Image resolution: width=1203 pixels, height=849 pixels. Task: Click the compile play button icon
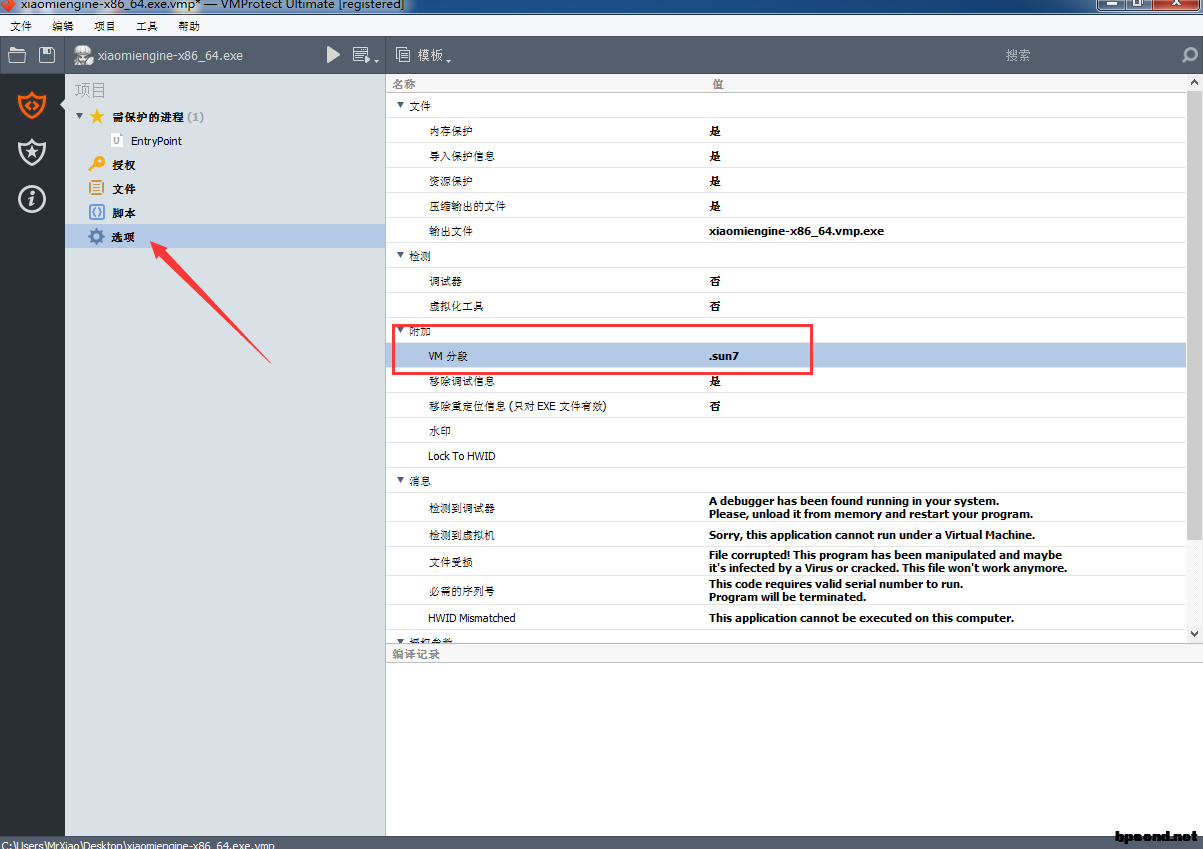click(333, 55)
